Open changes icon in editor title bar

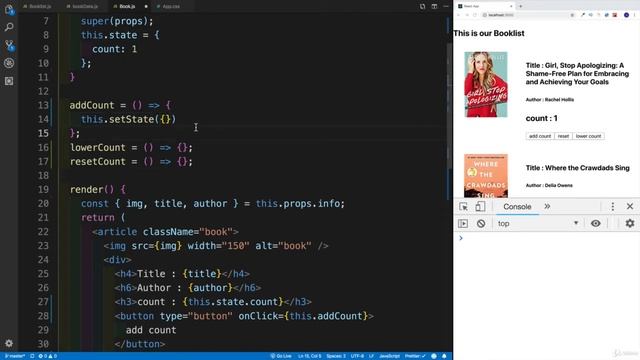tap(422, 6)
